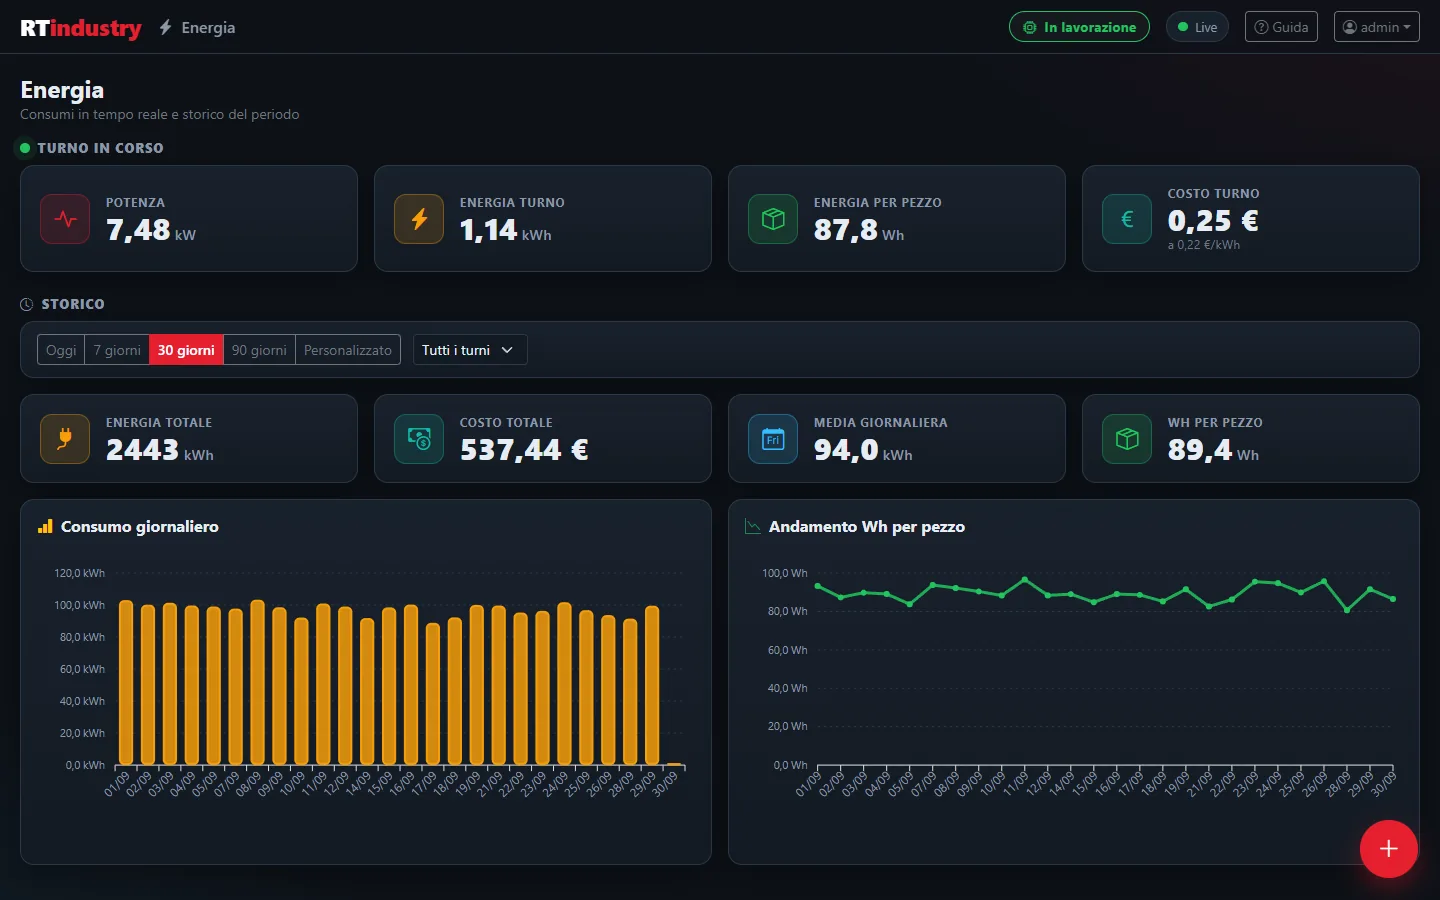Click the yellow bolt icon in Energia Turno card
1440x900 pixels.
tap(419, 219)
